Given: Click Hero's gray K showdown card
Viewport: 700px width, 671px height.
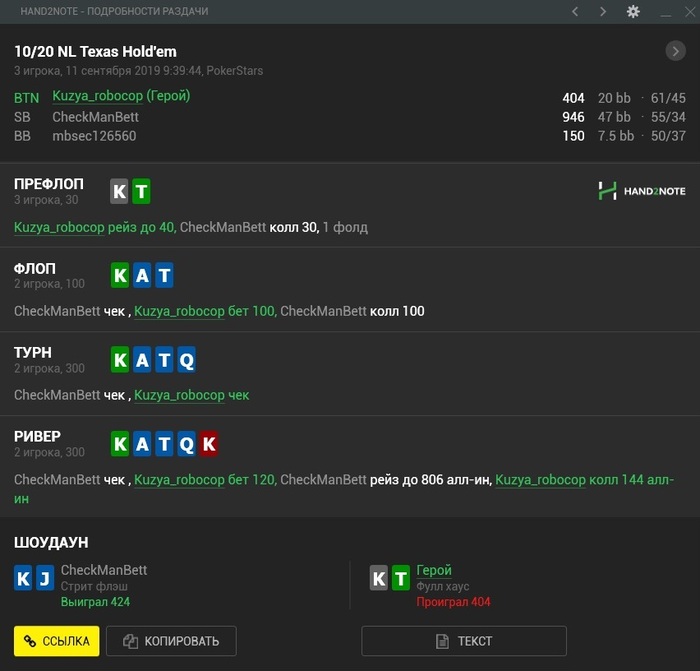Looking at the screenshot, I should (x=379, y=578).
